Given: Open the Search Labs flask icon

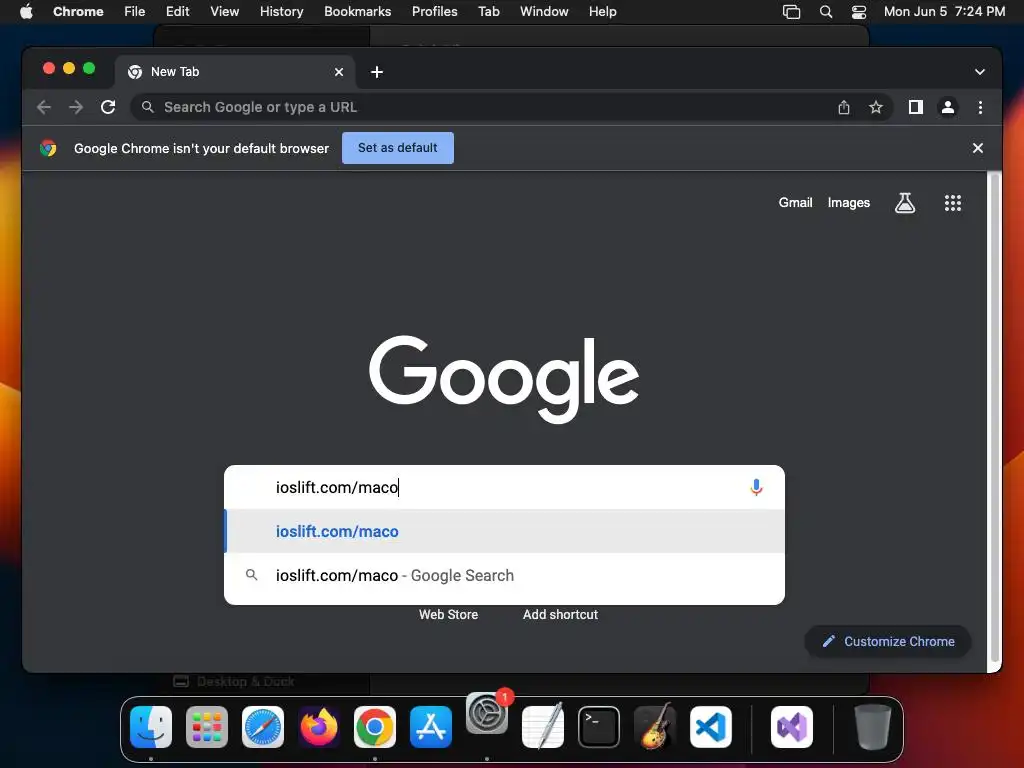Looking at the screenshot, I should point(904,203).
